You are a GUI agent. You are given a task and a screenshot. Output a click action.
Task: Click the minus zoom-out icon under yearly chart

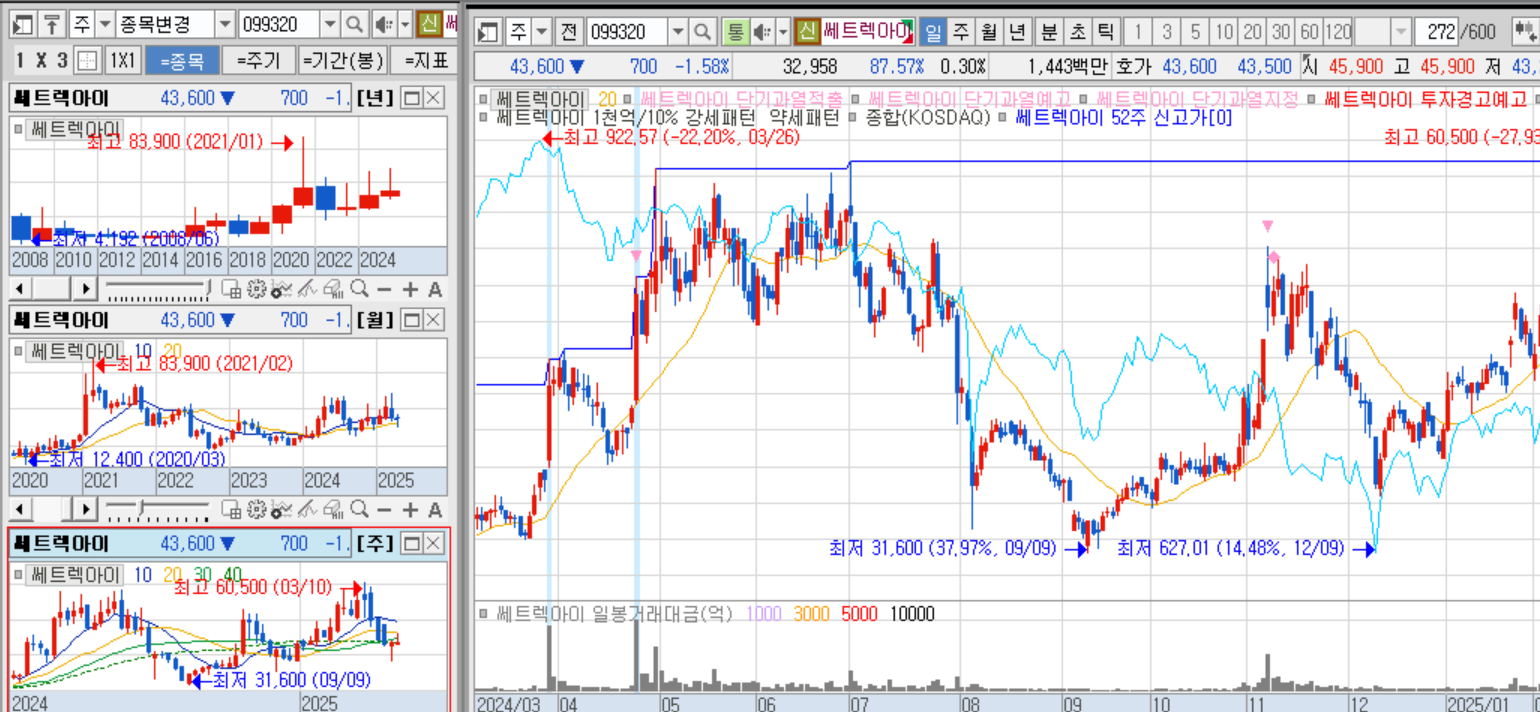(x=385, y=289)
